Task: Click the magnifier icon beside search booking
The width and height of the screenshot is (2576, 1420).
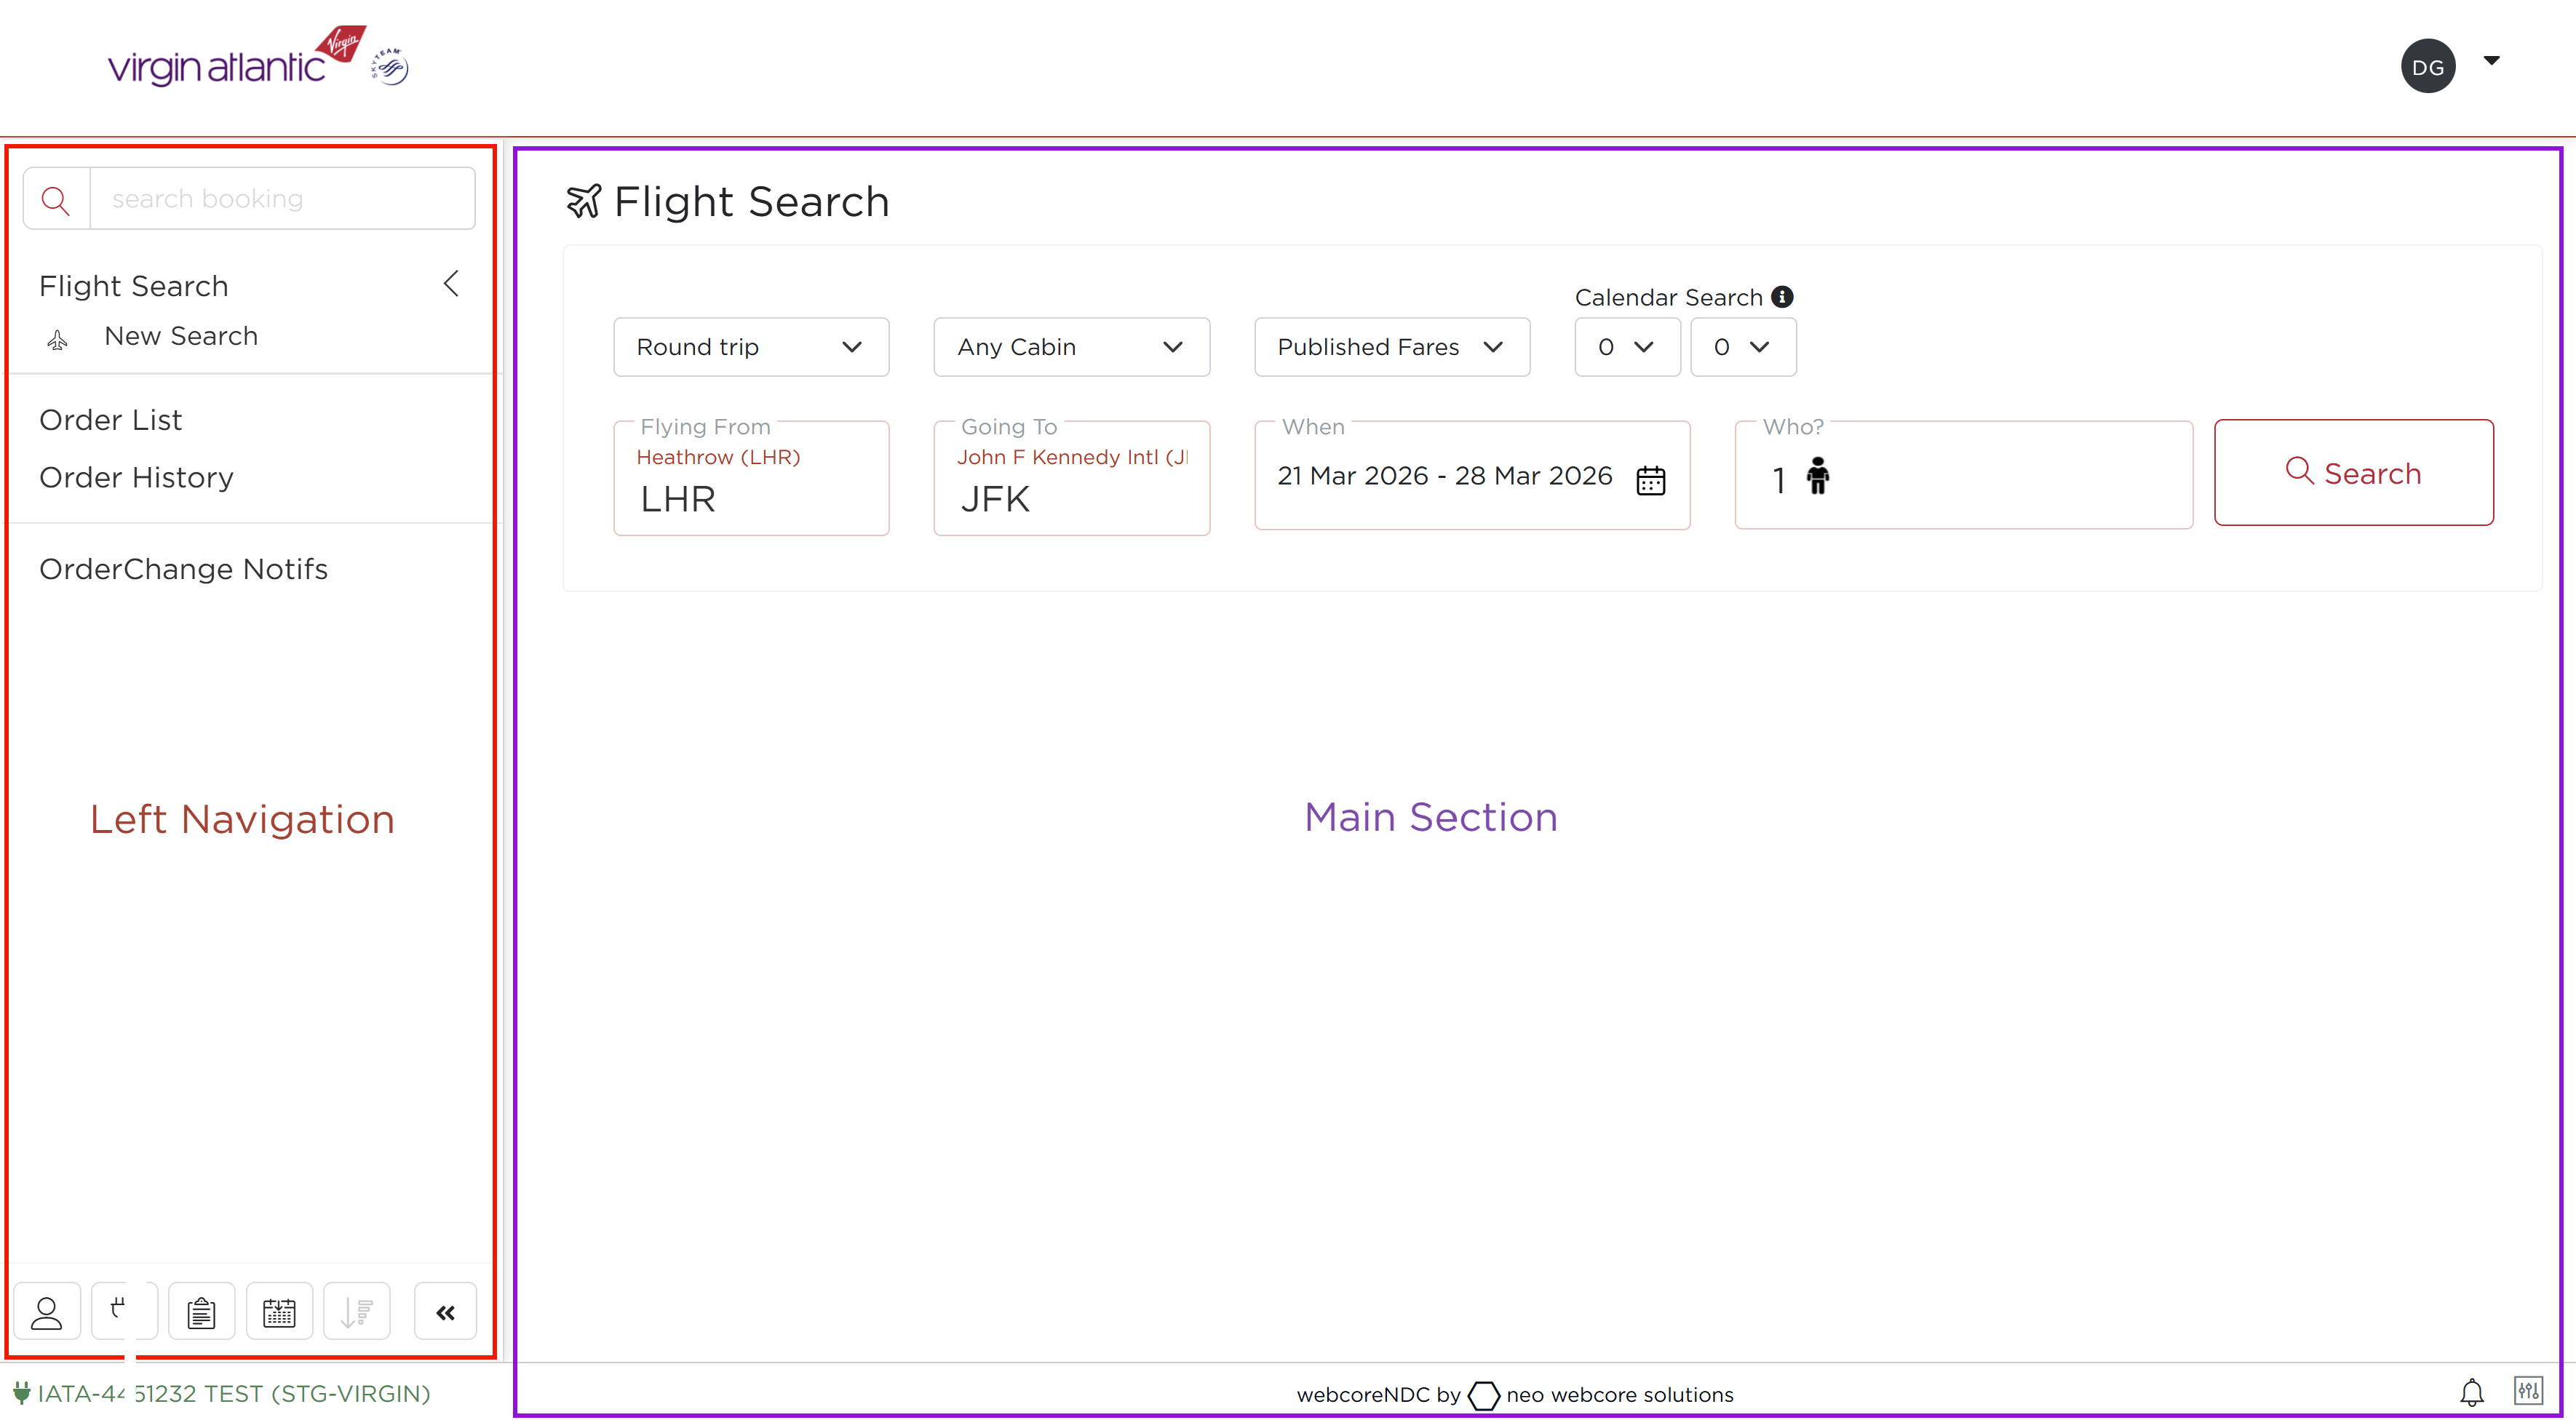Action: (56, 199)
